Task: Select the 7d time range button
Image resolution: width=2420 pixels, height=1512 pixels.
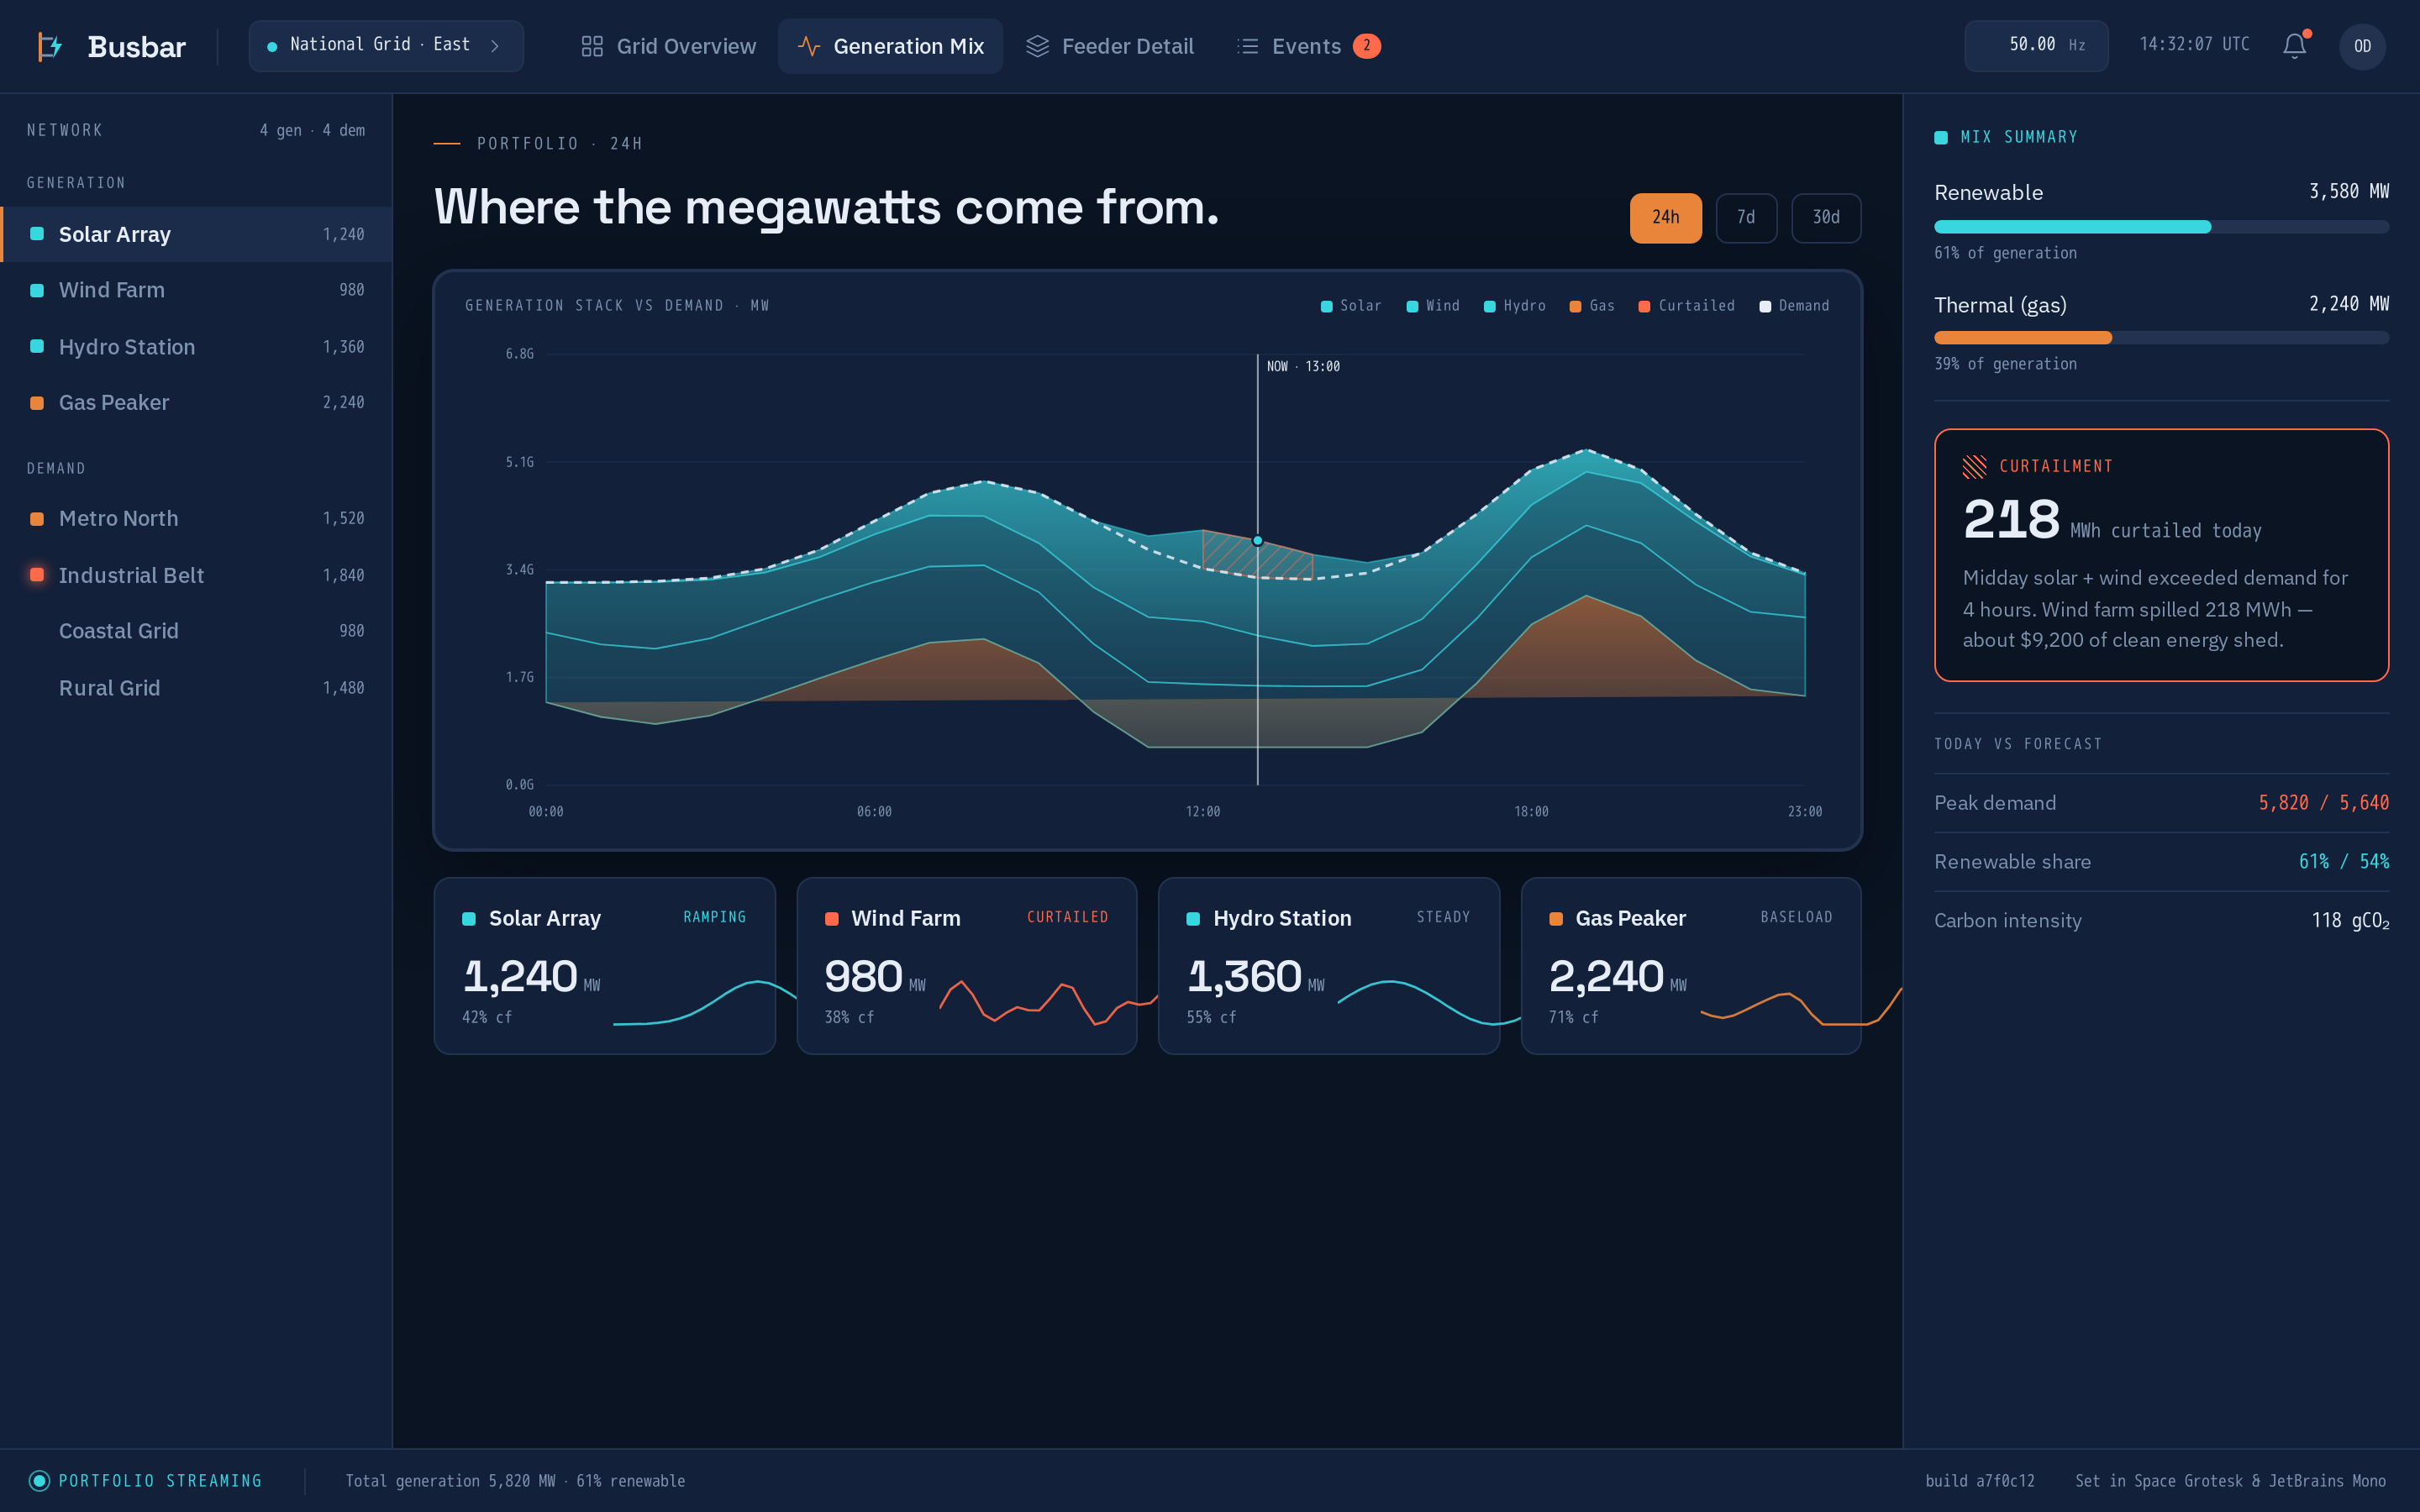Action: (x=1746, y=217)
